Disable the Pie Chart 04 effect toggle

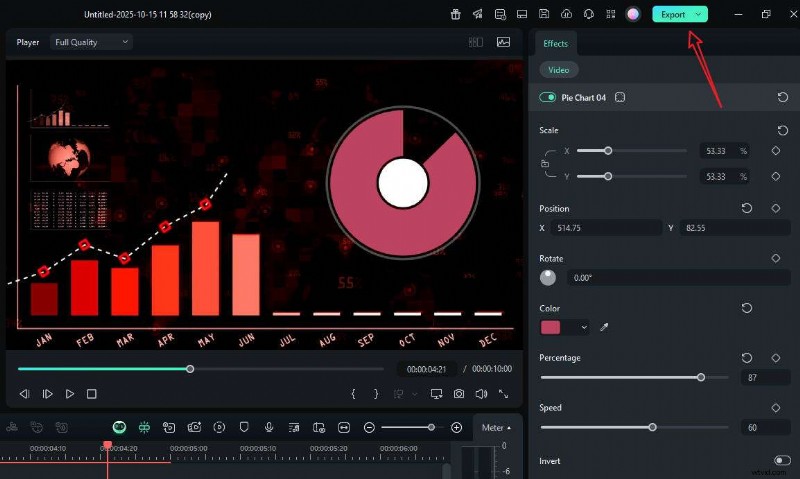coord(547,97)
